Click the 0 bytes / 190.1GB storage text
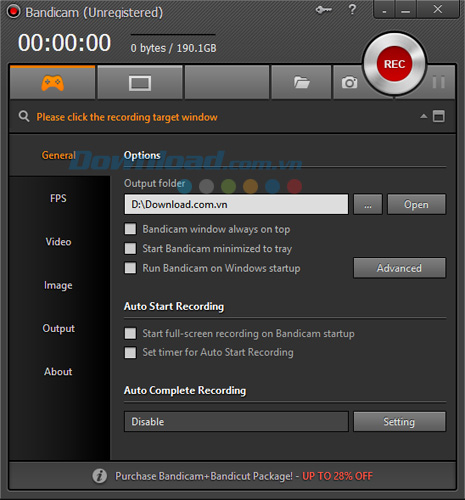Viewport: 465px width, 500px height. pos(173,48)
